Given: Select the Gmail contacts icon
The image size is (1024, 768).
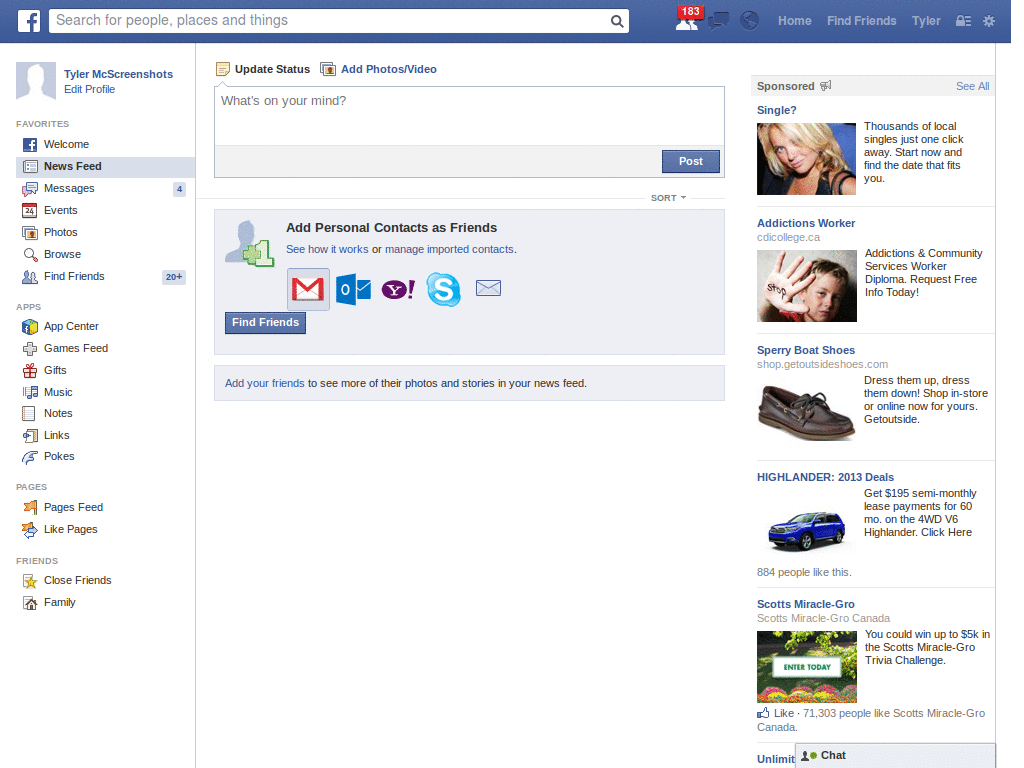Looking at the screenshot, I should [x=308, y=289].
